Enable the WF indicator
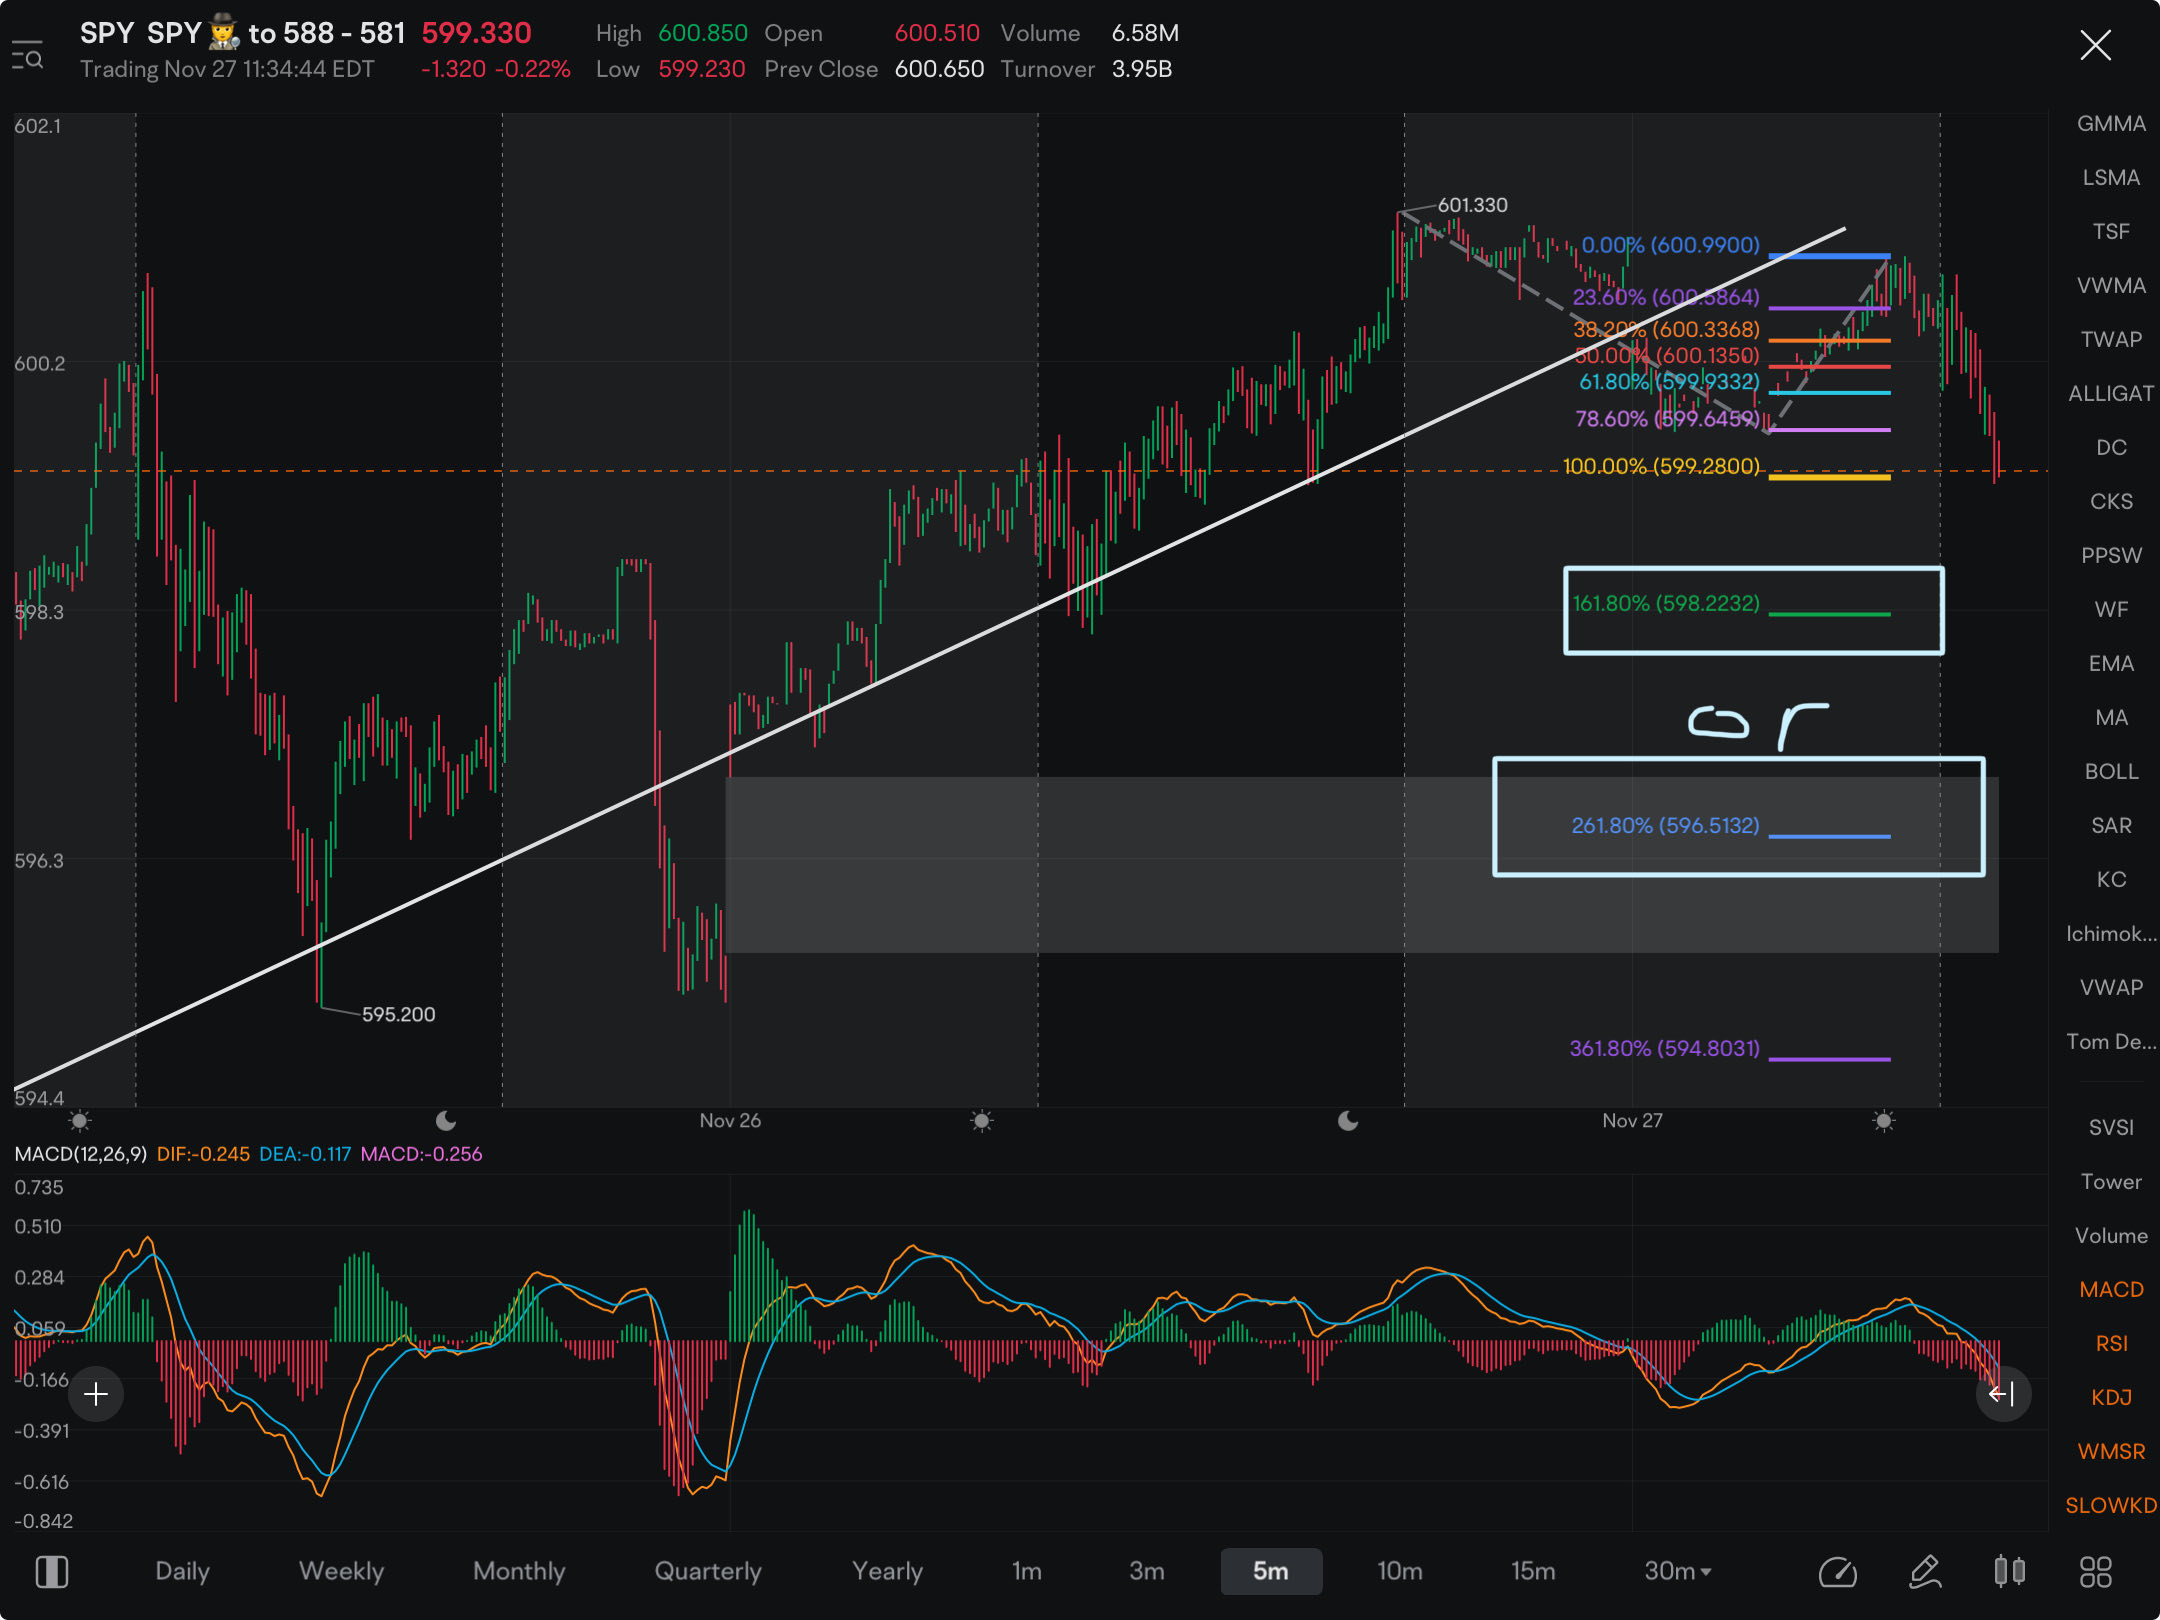Image resolution: width=2160 pixels, height=1620 pixels. (x=2111, y=609)
